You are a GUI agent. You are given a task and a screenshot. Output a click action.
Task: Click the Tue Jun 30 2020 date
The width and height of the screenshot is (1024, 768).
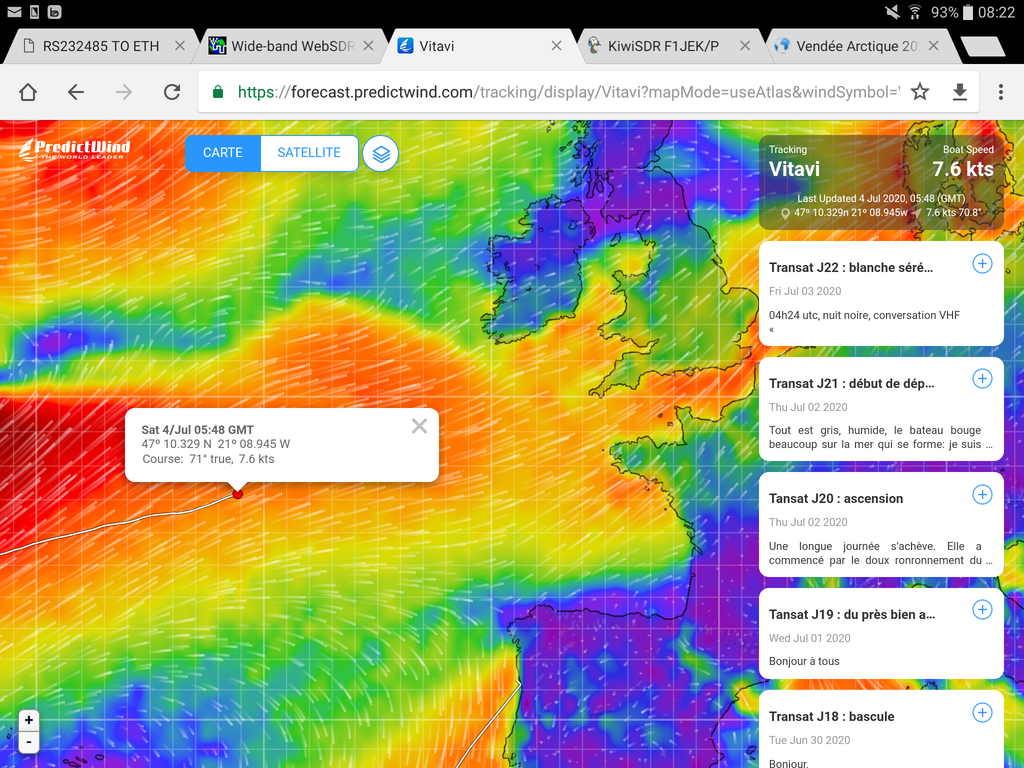tap(810, 740)
